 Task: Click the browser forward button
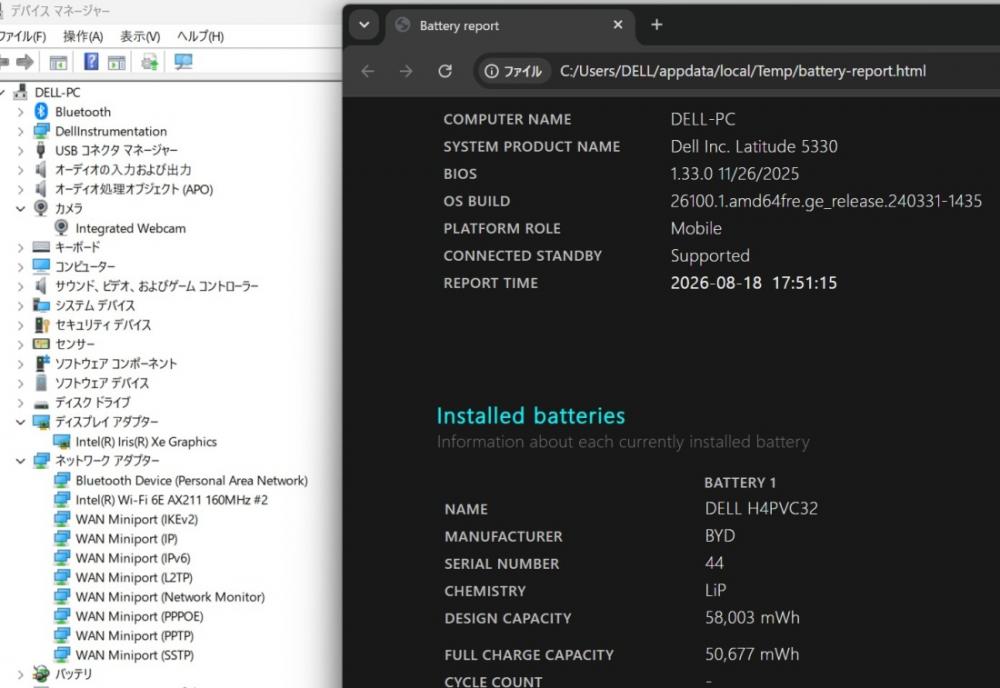click(x=406, y=71)
